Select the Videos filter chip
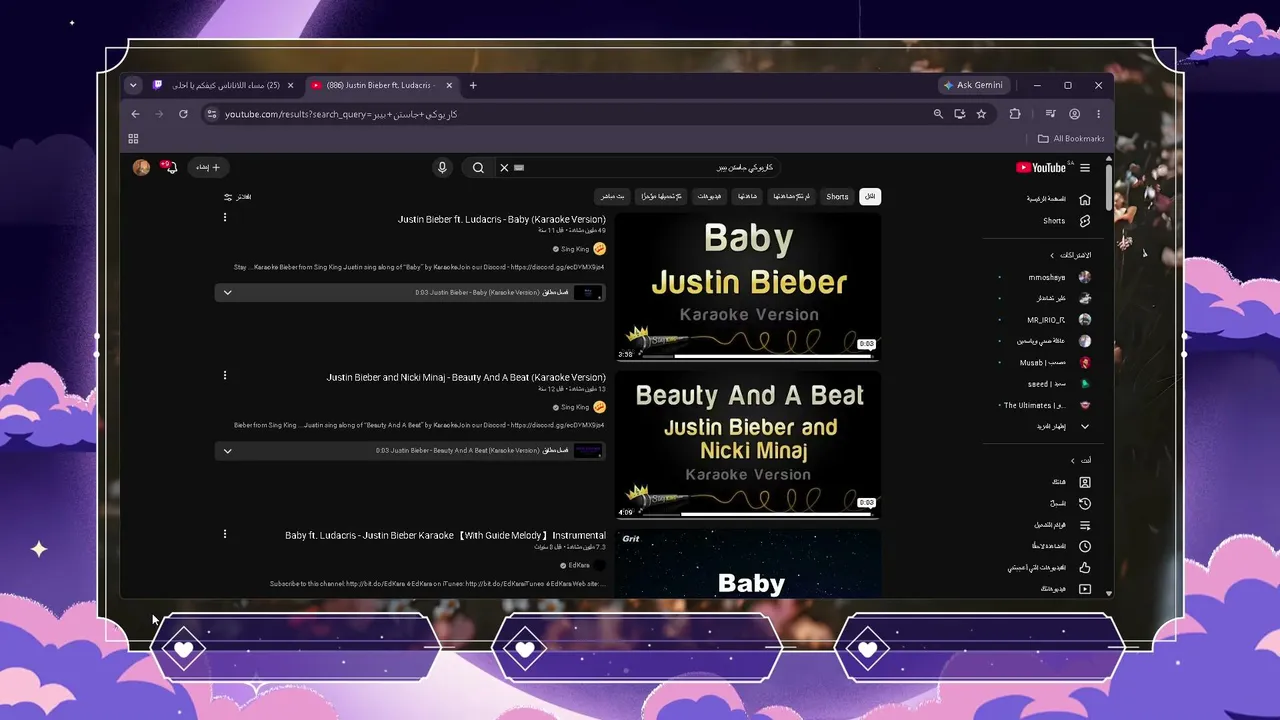Viewport: 1280px width, 720px height. coord(709,196)
